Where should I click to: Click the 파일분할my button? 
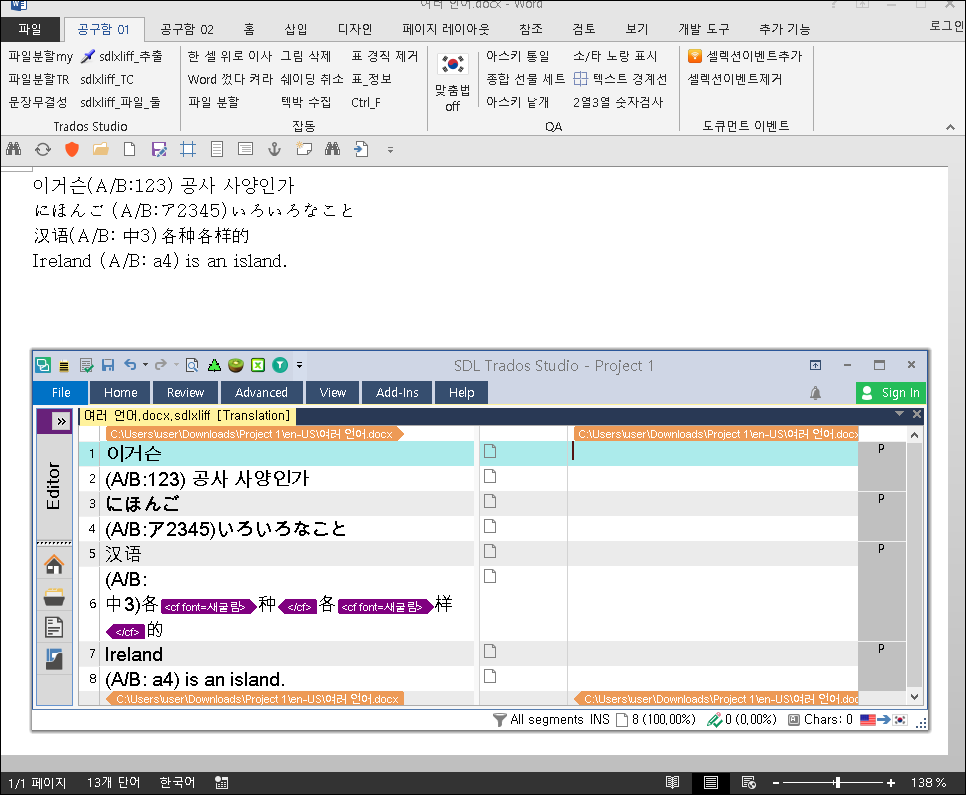[x=41, y=56]
